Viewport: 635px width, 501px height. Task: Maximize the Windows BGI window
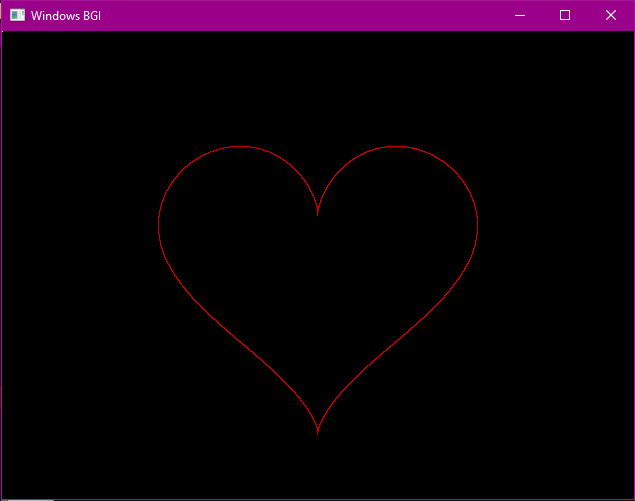565,16
